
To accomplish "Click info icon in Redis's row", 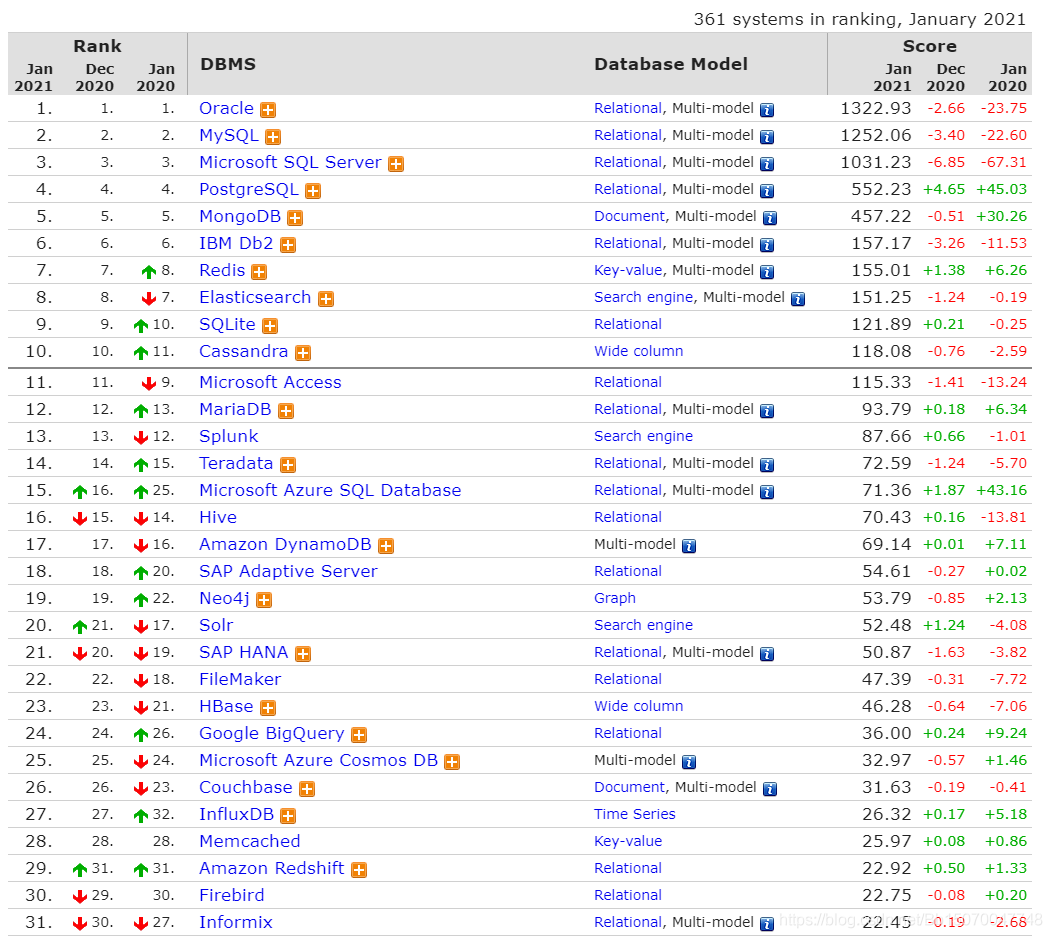I will tap(767, 272).
